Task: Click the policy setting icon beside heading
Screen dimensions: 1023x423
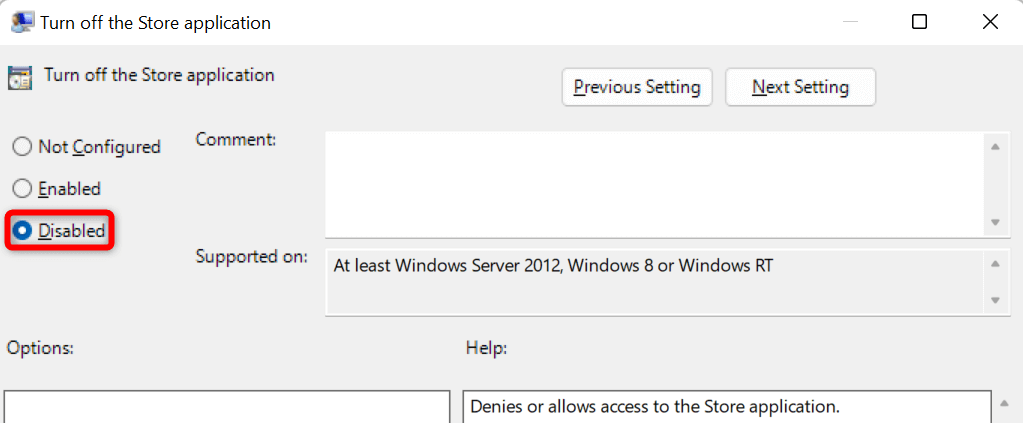Action: (19, 77)
